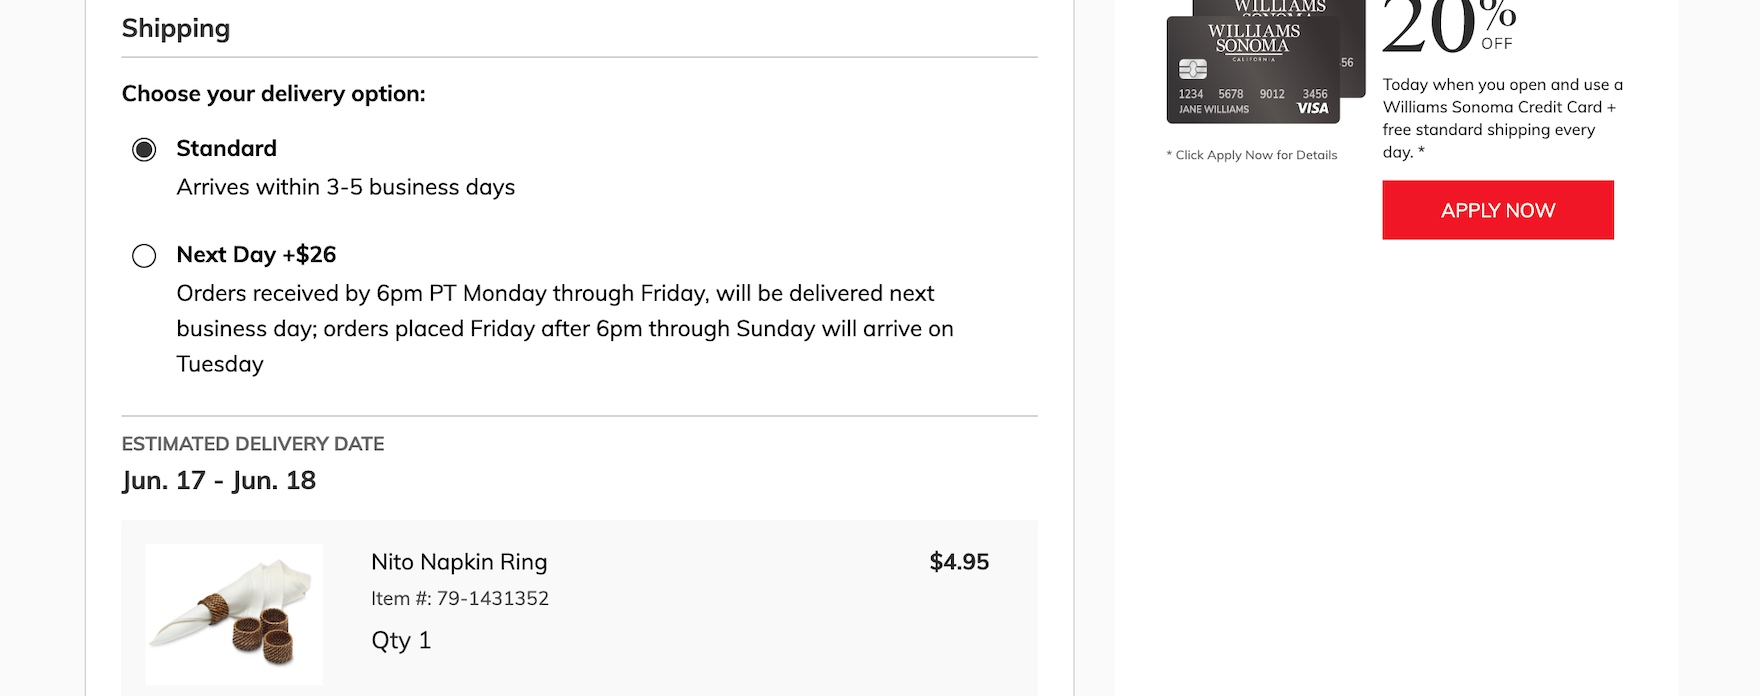
Task: Click the 'Click Apply Now for Details' note
Action: coord(1252,155)
